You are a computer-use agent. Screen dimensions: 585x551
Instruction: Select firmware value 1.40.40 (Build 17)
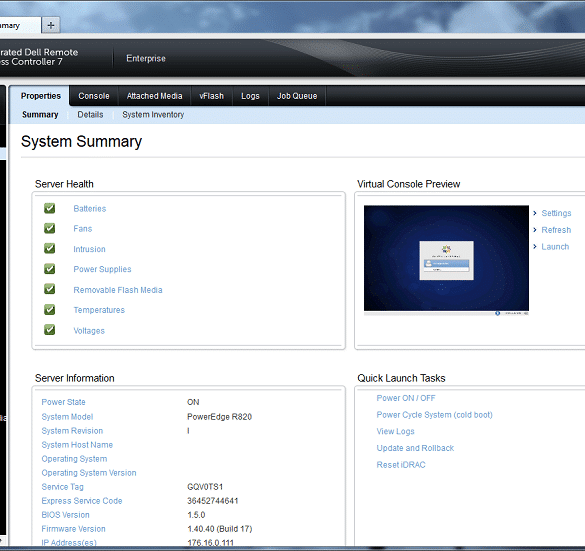coord(219,529)
